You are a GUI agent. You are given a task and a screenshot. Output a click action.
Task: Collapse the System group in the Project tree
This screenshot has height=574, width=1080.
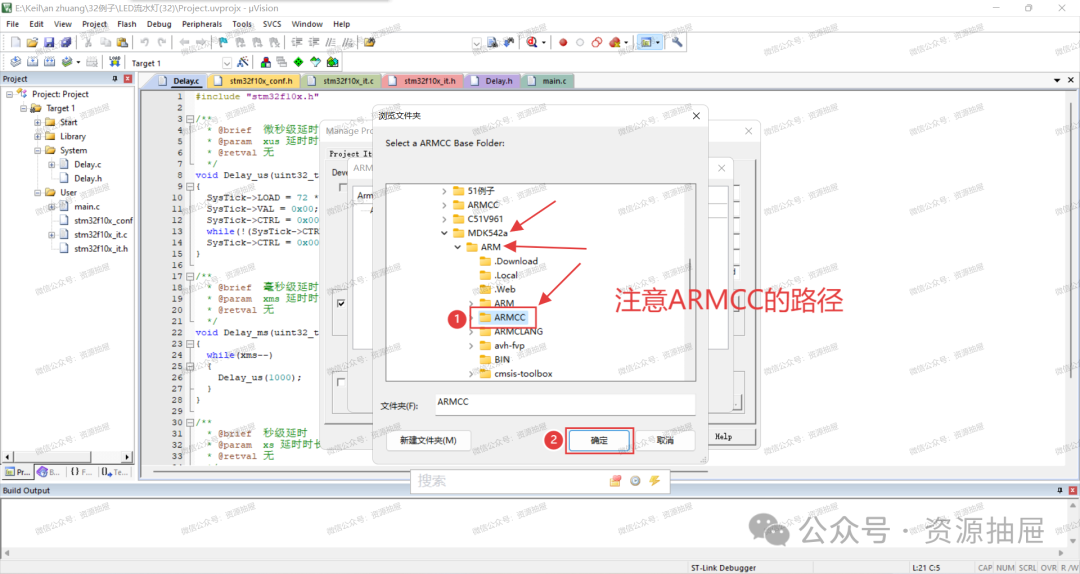pyautogui.click(x=37, y=150)
